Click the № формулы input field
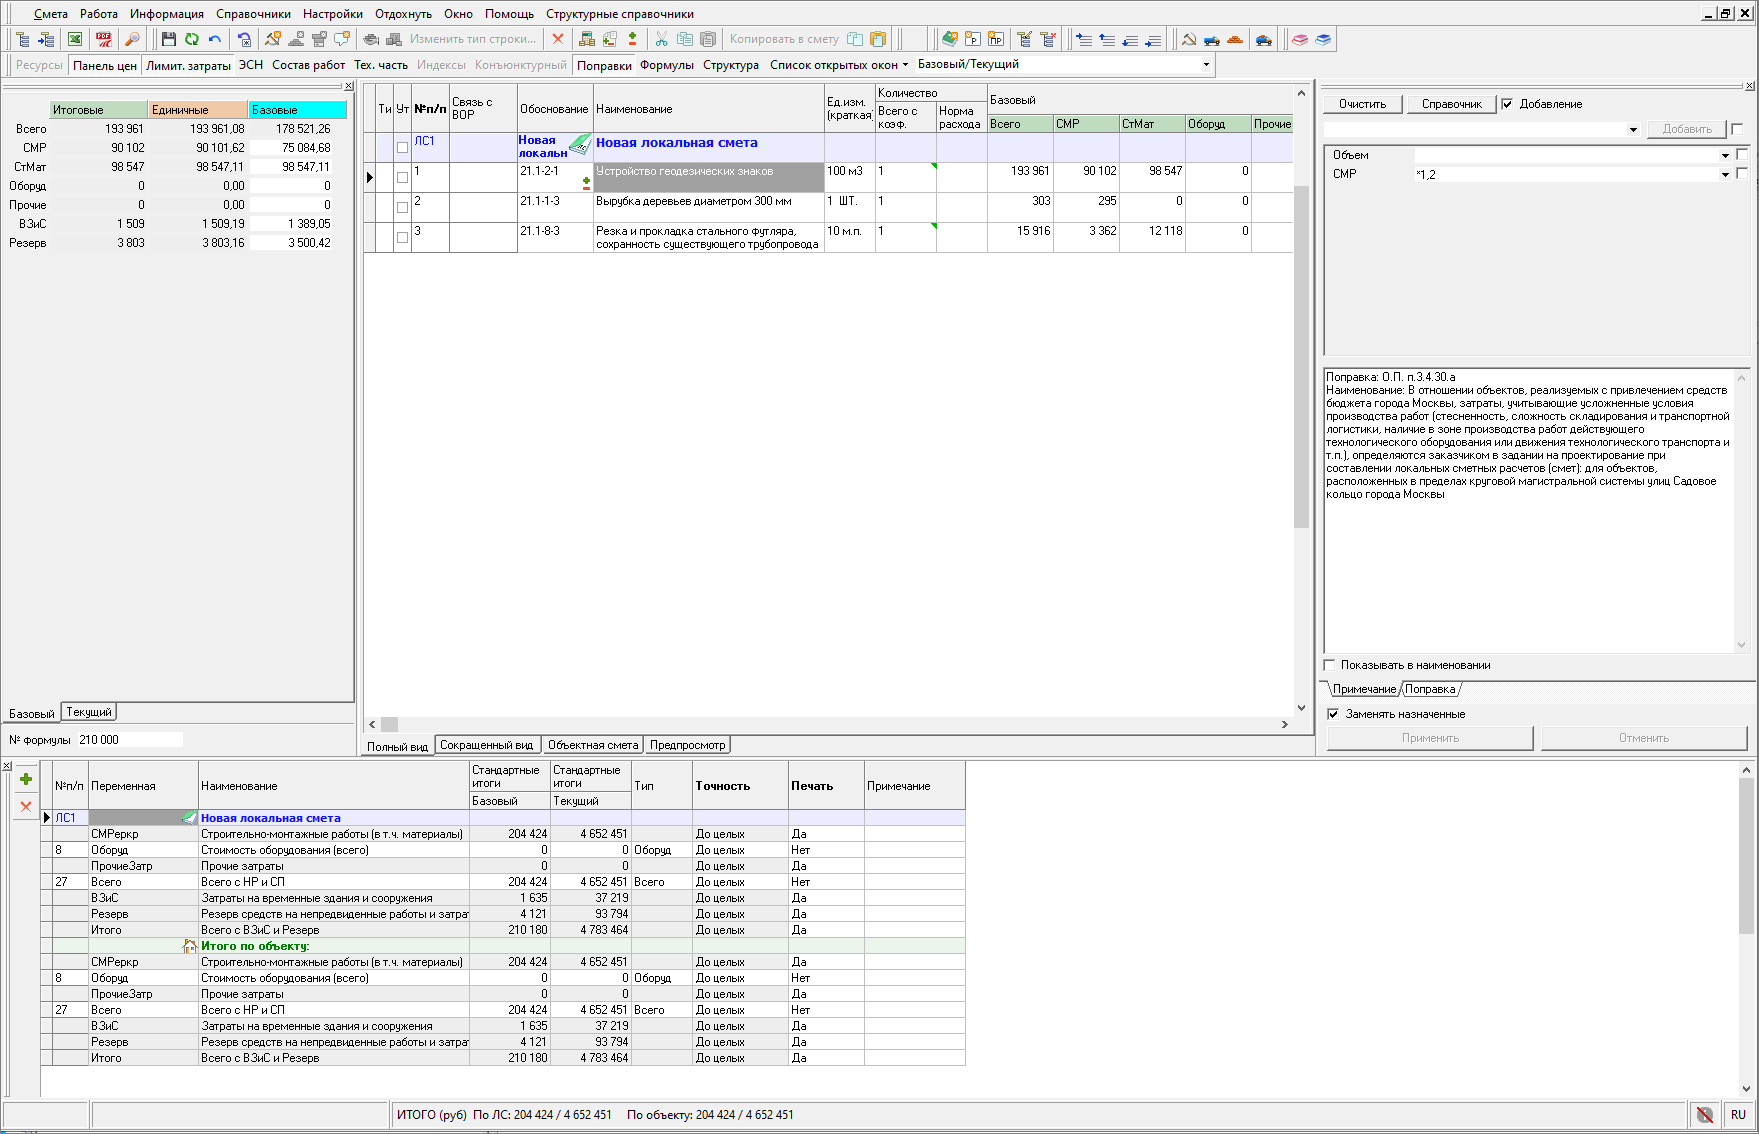This screenshot has width=1759, height=1134. click(x=130, y=740)
